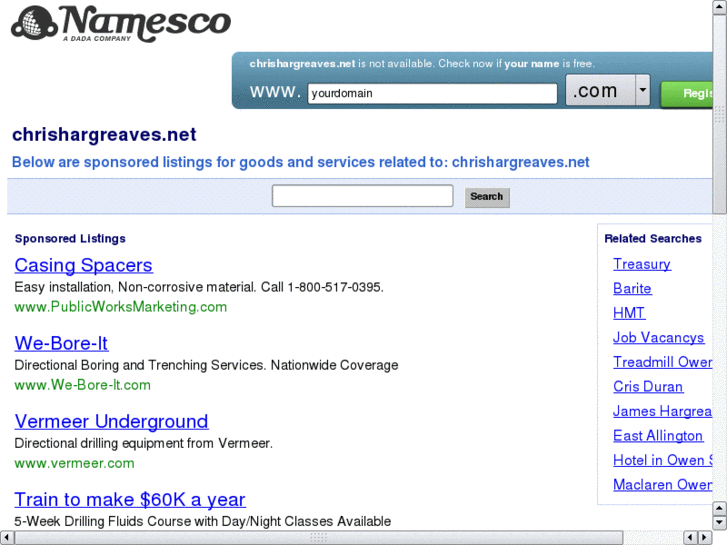727x545 pixels.
Task: Click the horizontal scrollbar left arrow
Action: pos(6,538)
